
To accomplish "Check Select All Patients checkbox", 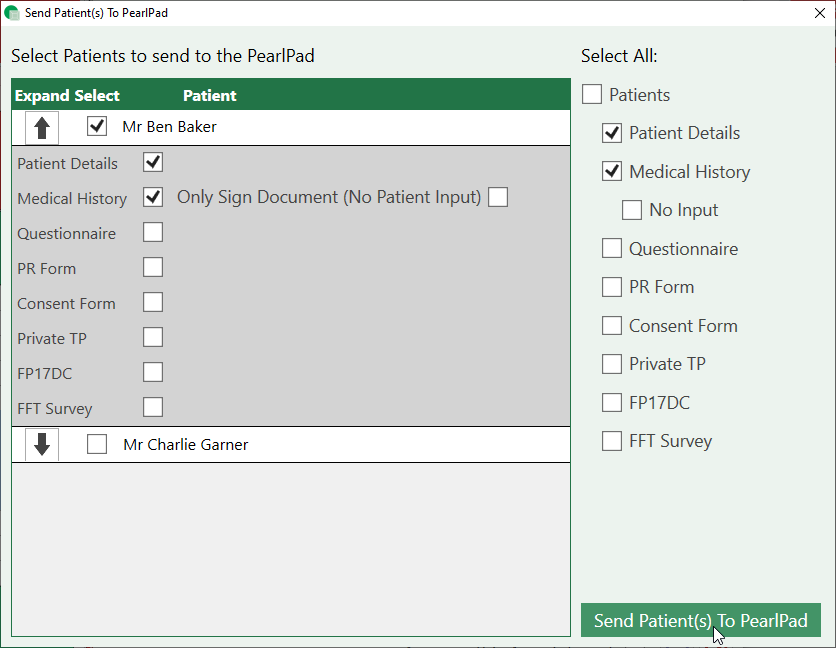I will pos(592,95).
